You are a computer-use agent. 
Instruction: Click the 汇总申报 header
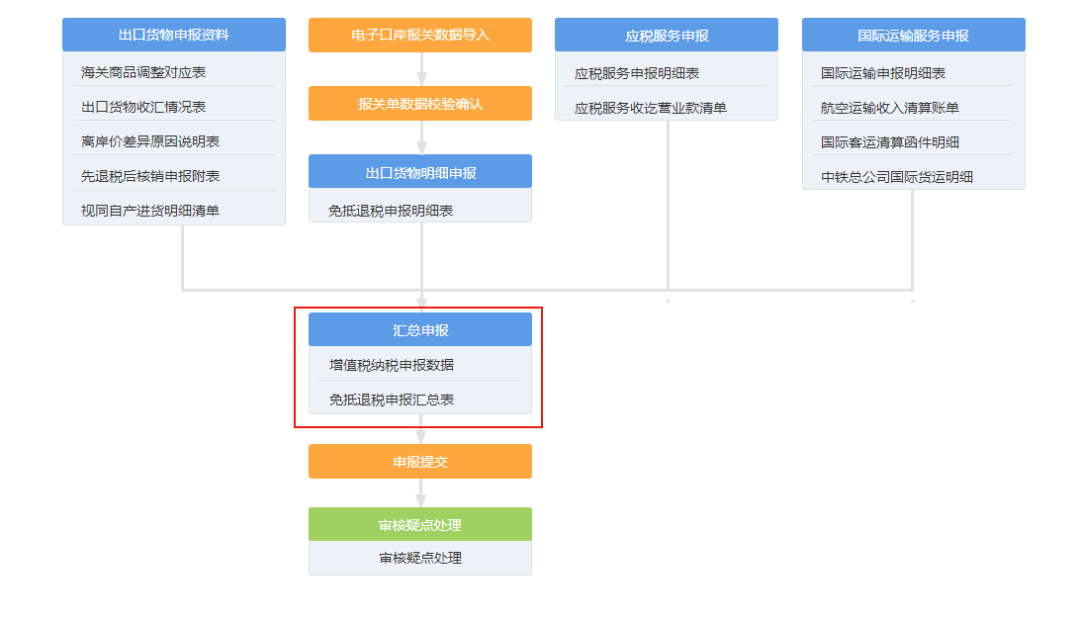[420, 330]
